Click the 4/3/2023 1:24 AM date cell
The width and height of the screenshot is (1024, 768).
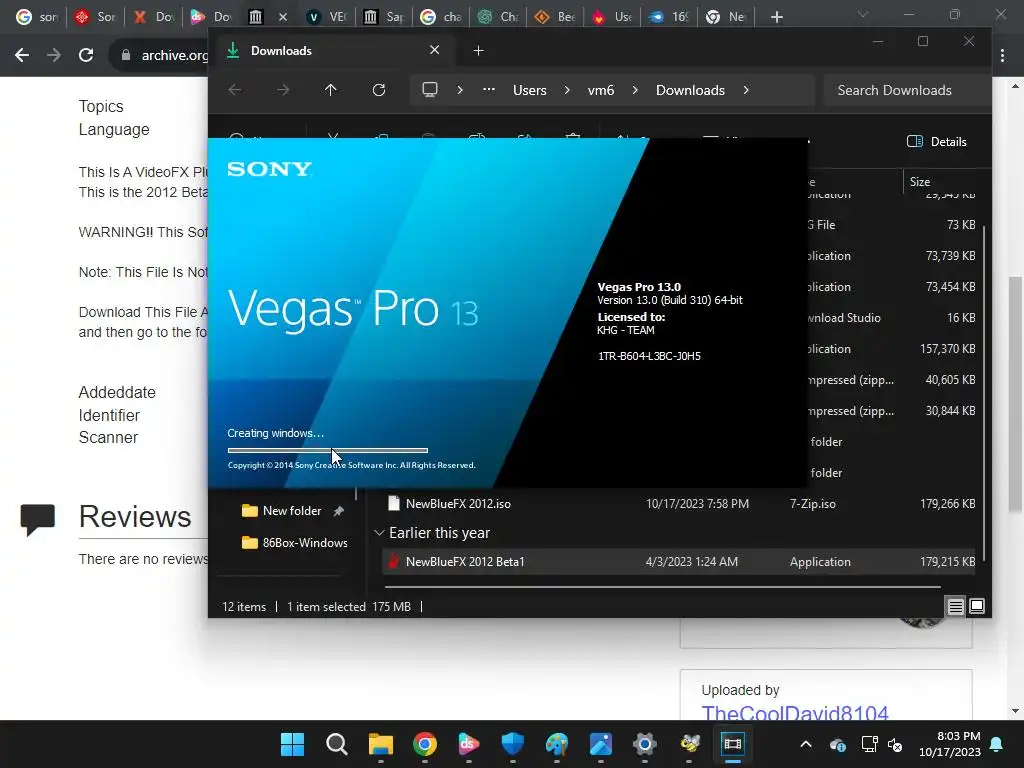(692, 562)
